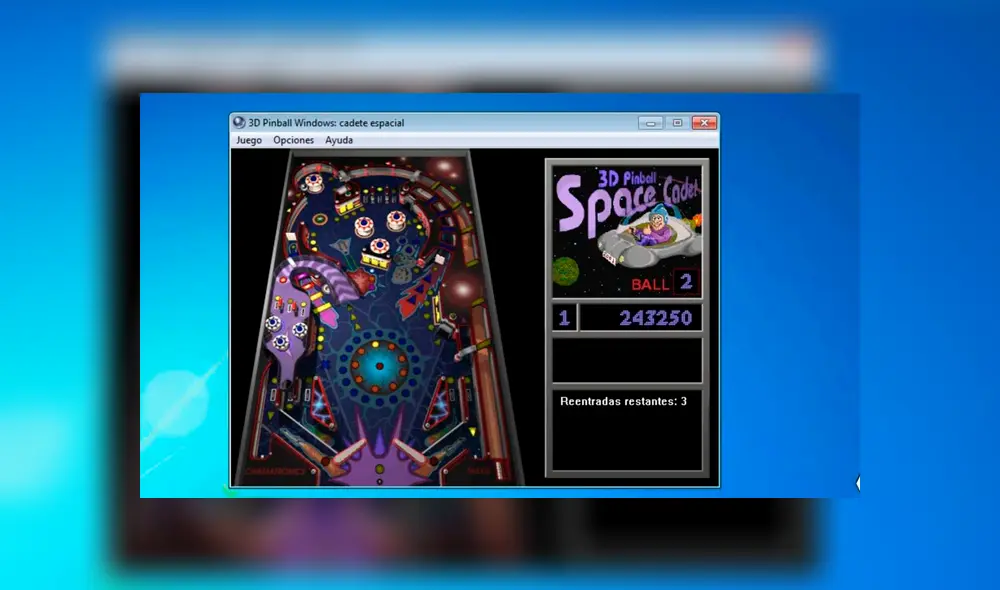
Task: Click the player number 1 indicator
Action: pos(563,317)
